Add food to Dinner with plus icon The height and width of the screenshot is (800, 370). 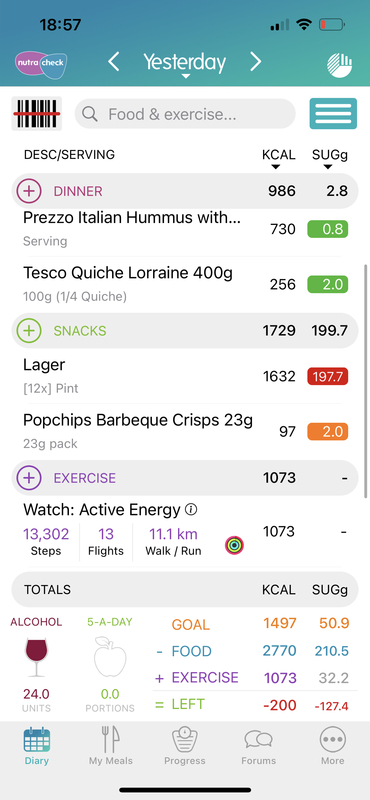pos(29,191)
